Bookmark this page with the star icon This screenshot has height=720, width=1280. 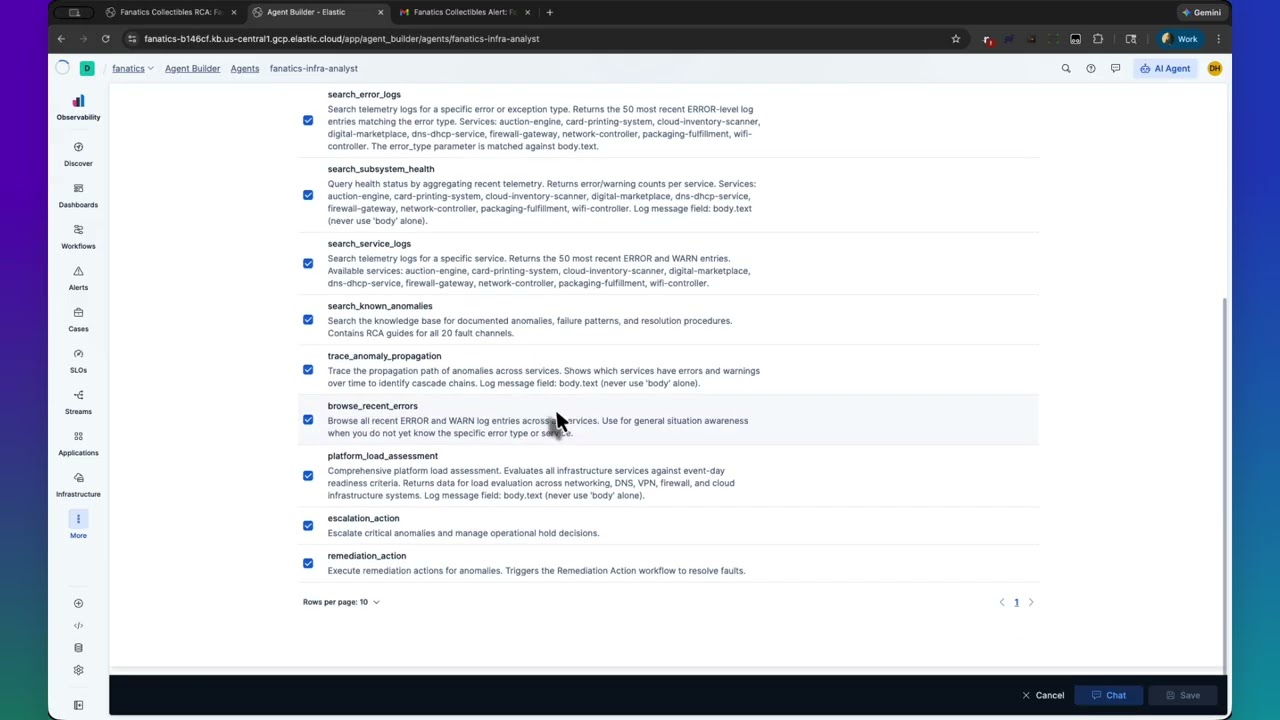coord(956,39)
